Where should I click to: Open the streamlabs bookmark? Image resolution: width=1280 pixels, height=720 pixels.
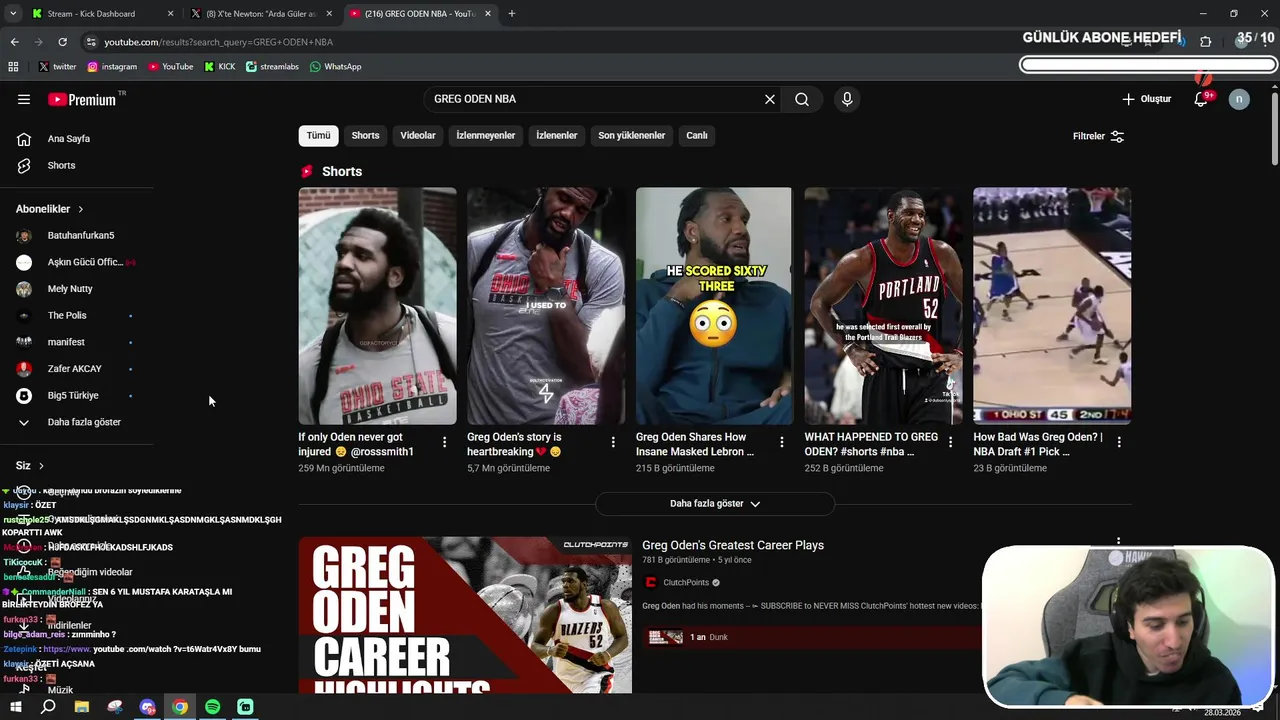coord(272,67)
